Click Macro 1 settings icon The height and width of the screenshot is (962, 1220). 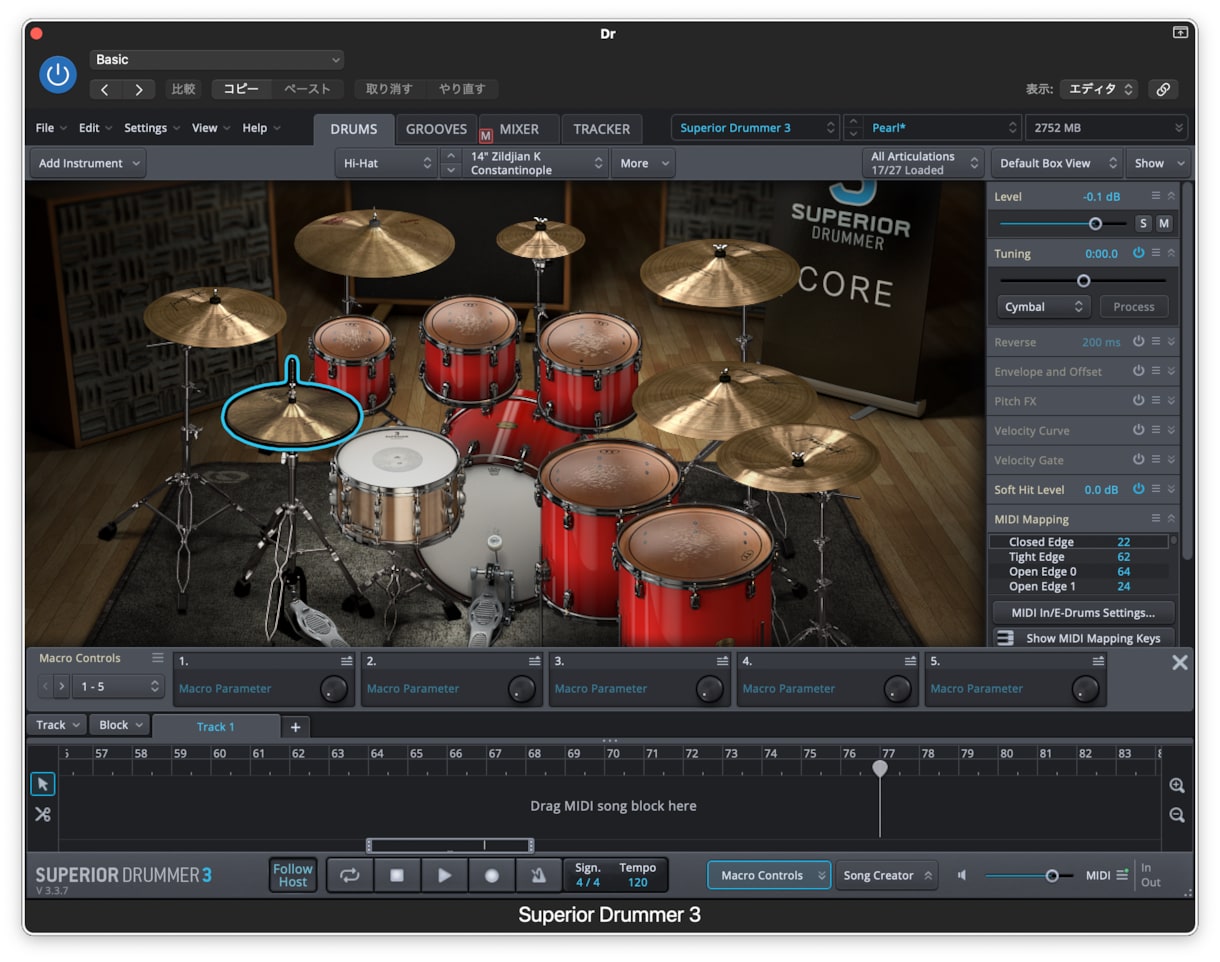pyautogui.click(x=346, y=661)
